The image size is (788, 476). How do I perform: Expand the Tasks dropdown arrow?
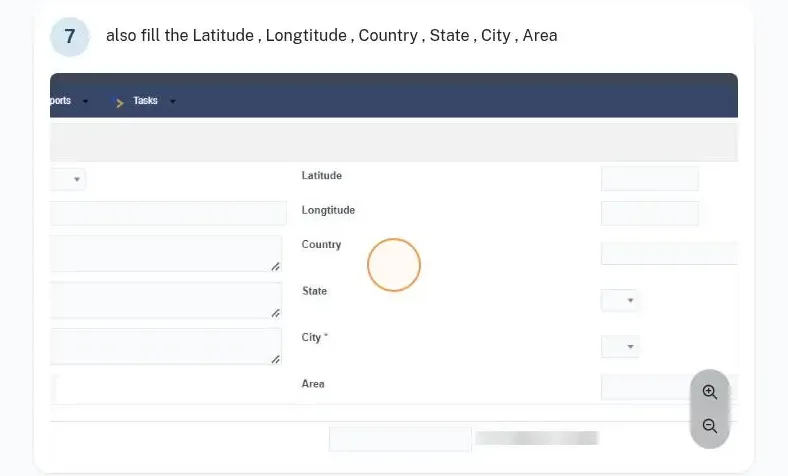pos(173,102)
